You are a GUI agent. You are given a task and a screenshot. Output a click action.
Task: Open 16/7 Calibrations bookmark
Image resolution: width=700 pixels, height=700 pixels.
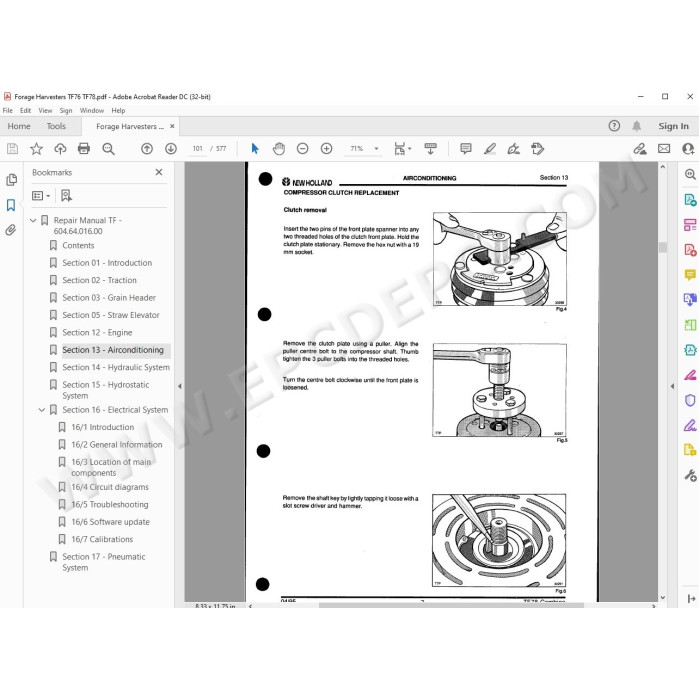point(102,539)
